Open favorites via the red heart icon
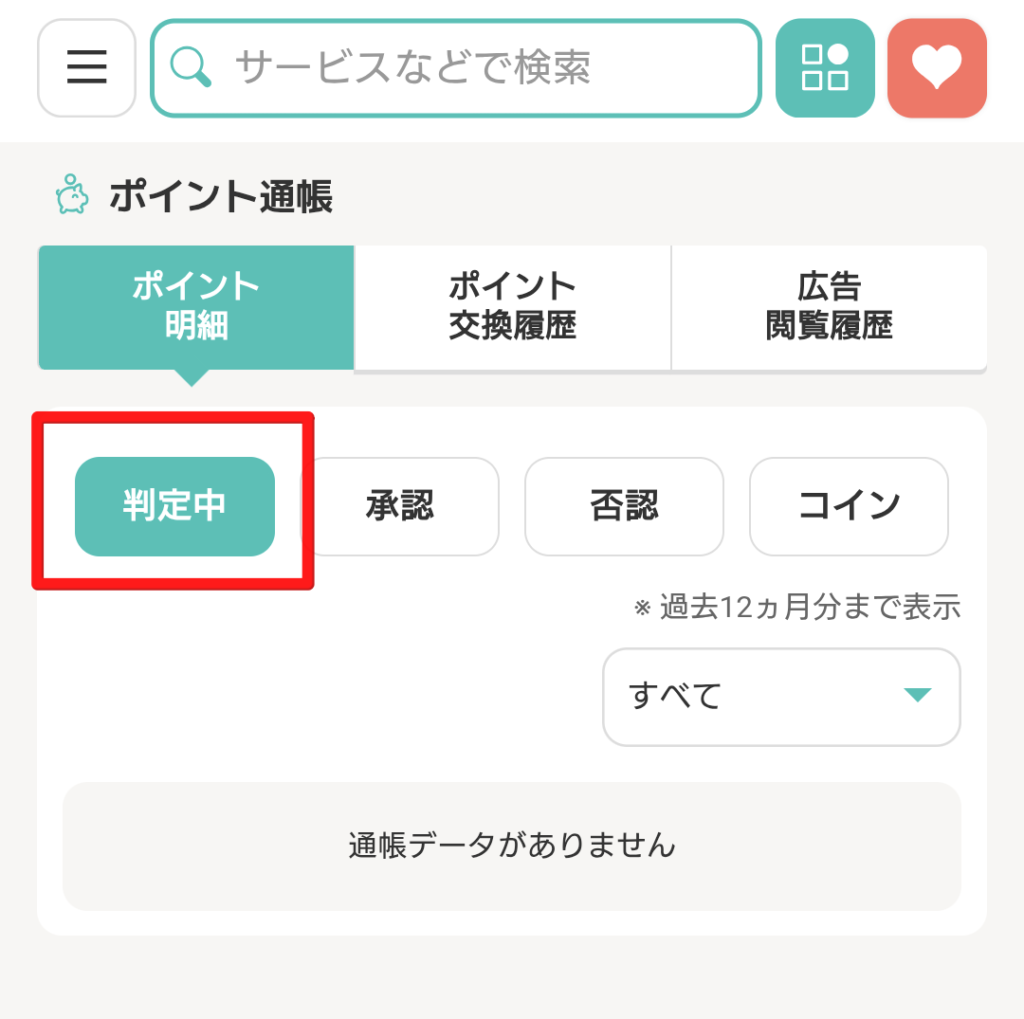 937,68
